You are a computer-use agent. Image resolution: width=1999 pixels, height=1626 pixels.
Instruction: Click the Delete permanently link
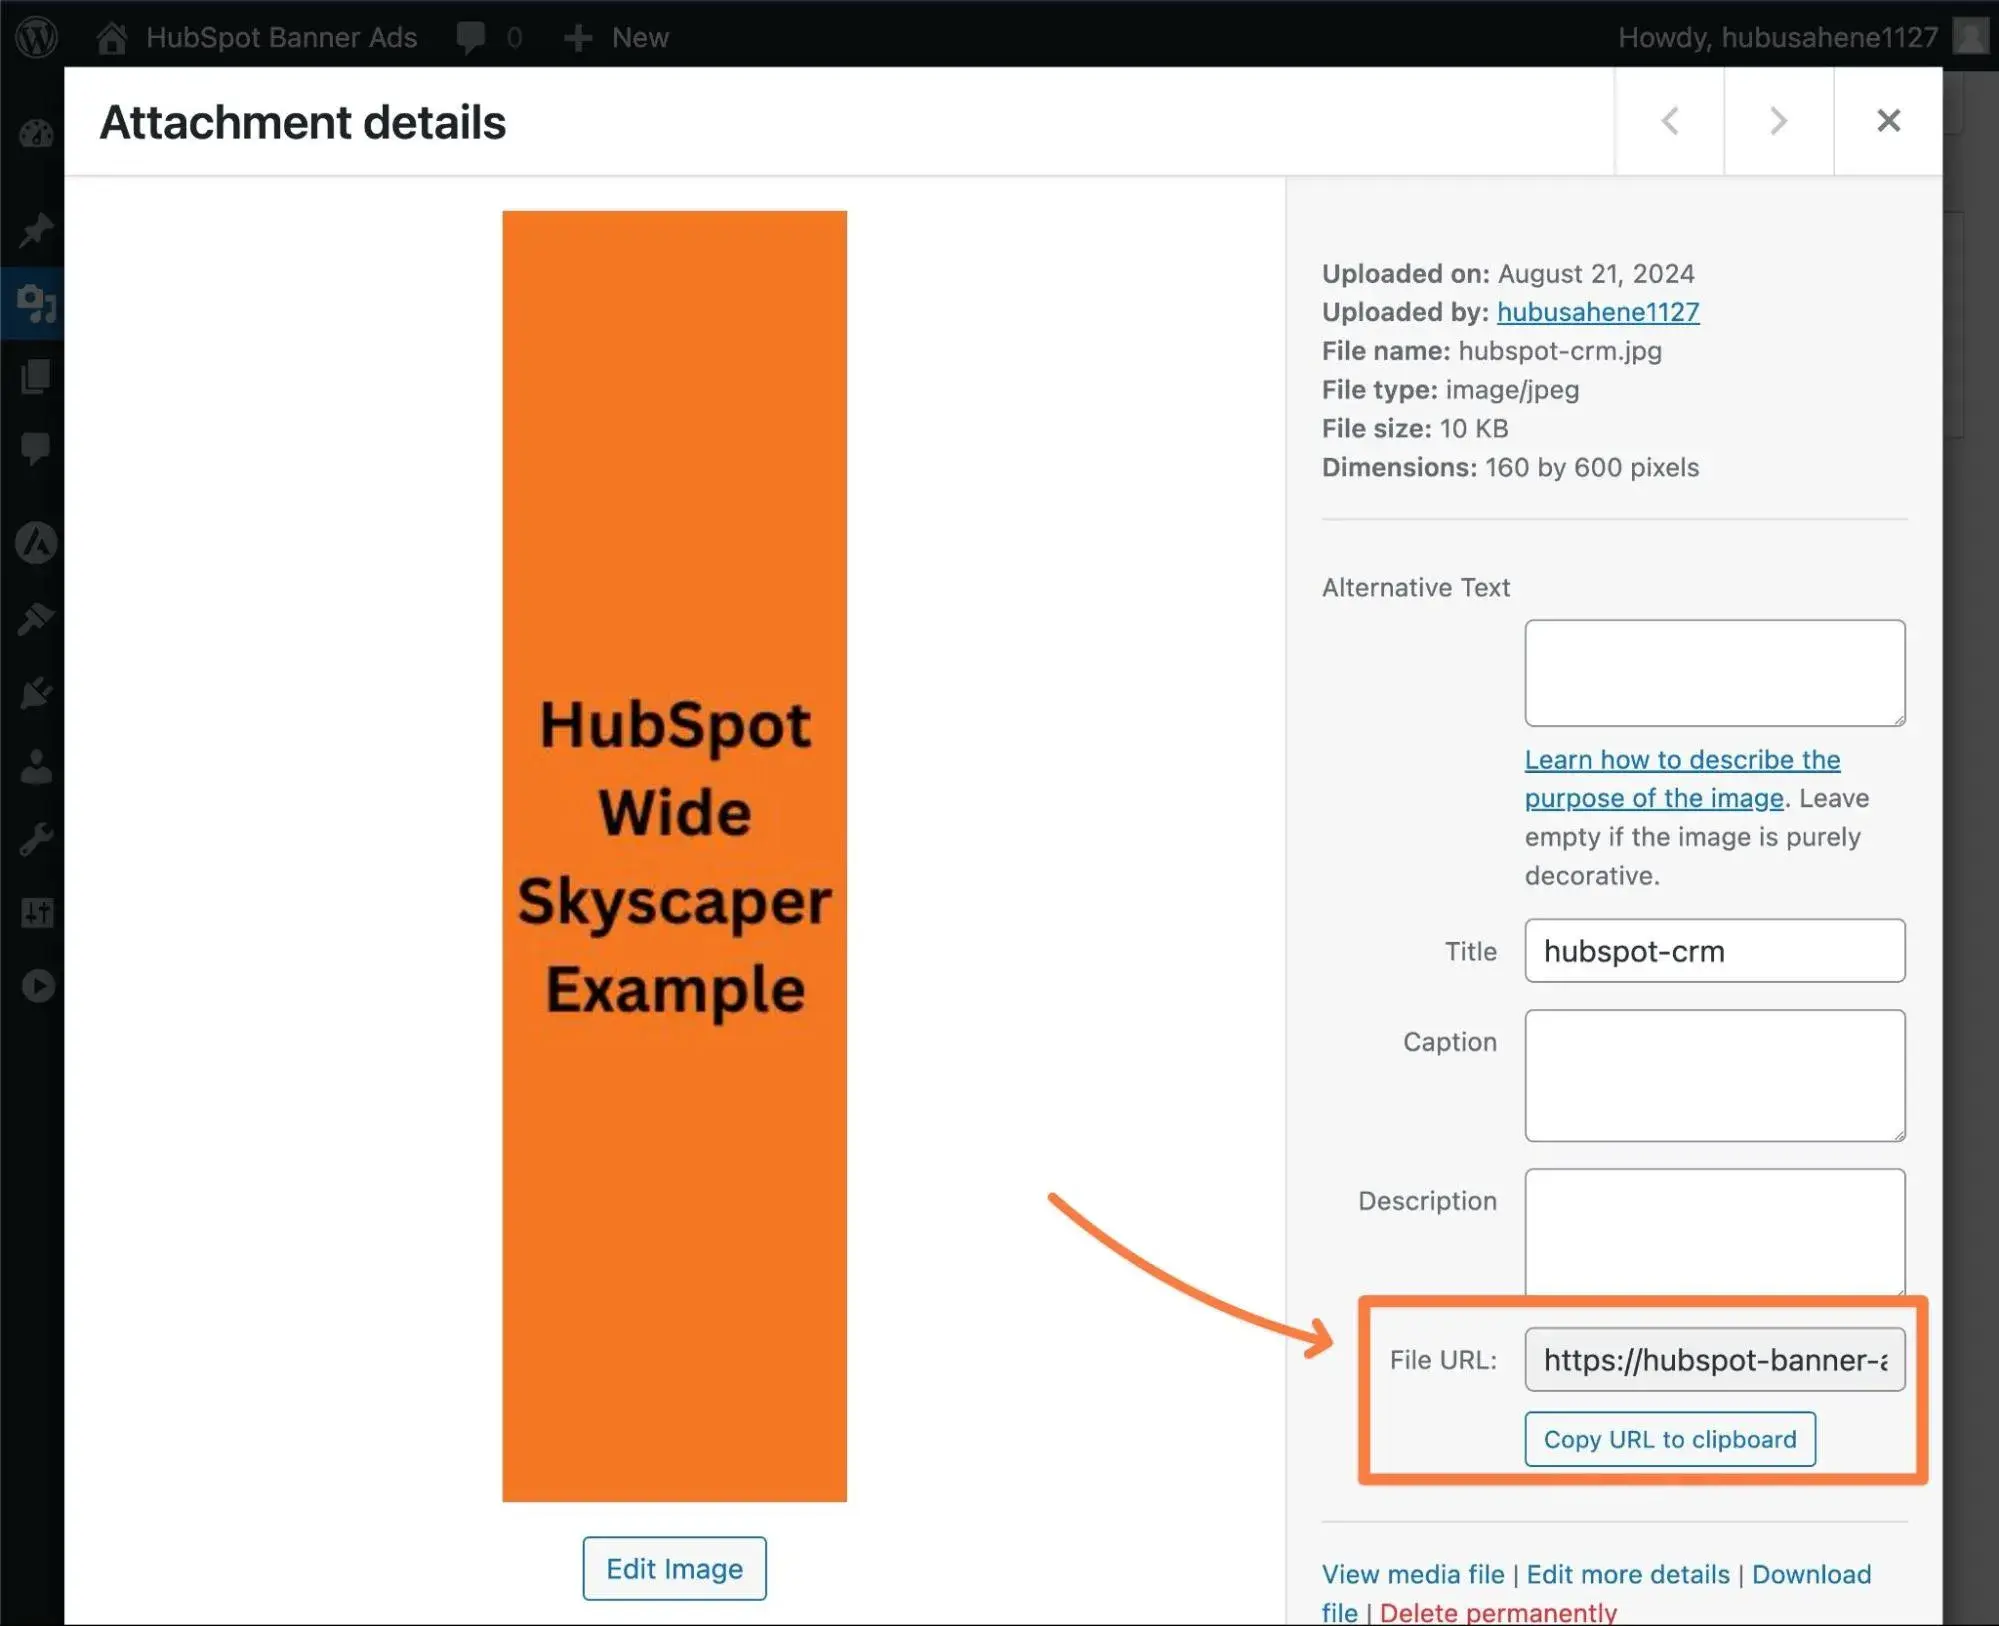tap(1498, 1612)
